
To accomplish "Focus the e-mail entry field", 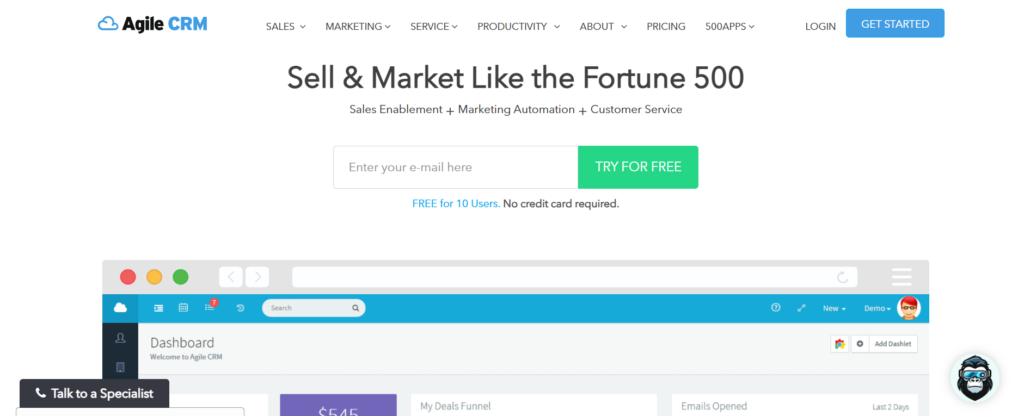I will coord(455,167).
